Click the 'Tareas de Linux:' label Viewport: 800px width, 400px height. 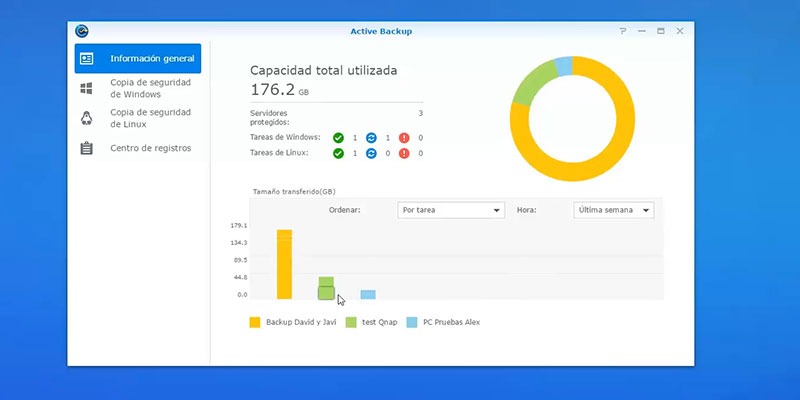click(x=279, y=153)
